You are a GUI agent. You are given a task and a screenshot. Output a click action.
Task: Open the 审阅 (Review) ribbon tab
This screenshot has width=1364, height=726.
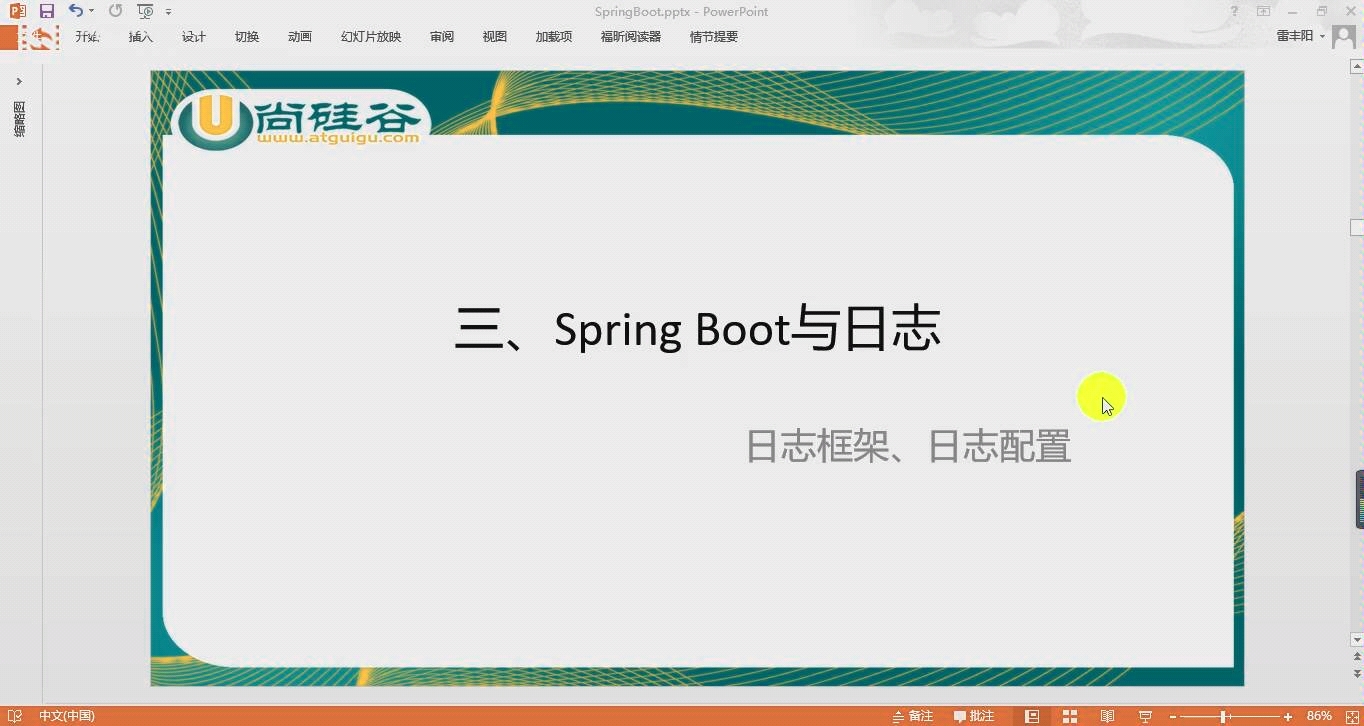click(x=442, y=37)
